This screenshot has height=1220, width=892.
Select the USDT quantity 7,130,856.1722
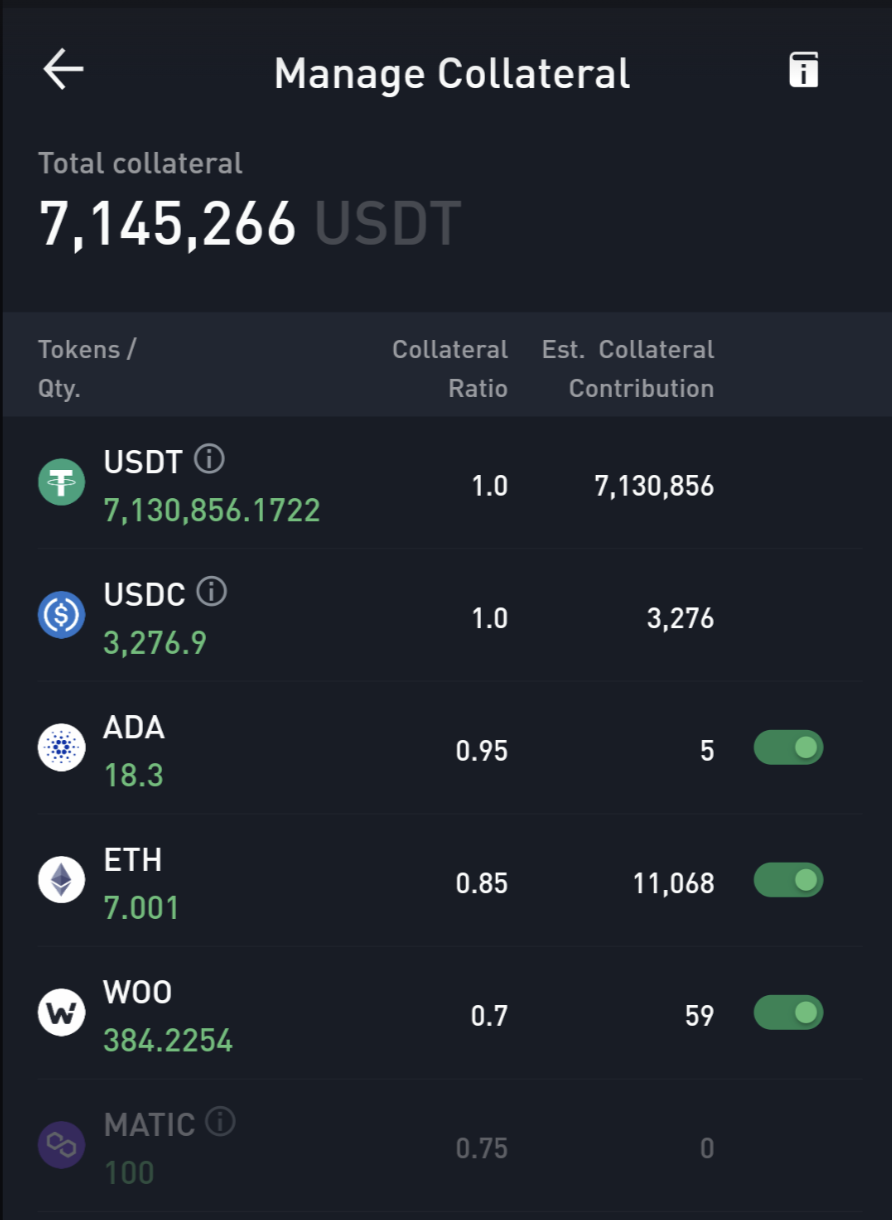pyautogui.click(x=212, y=510)
